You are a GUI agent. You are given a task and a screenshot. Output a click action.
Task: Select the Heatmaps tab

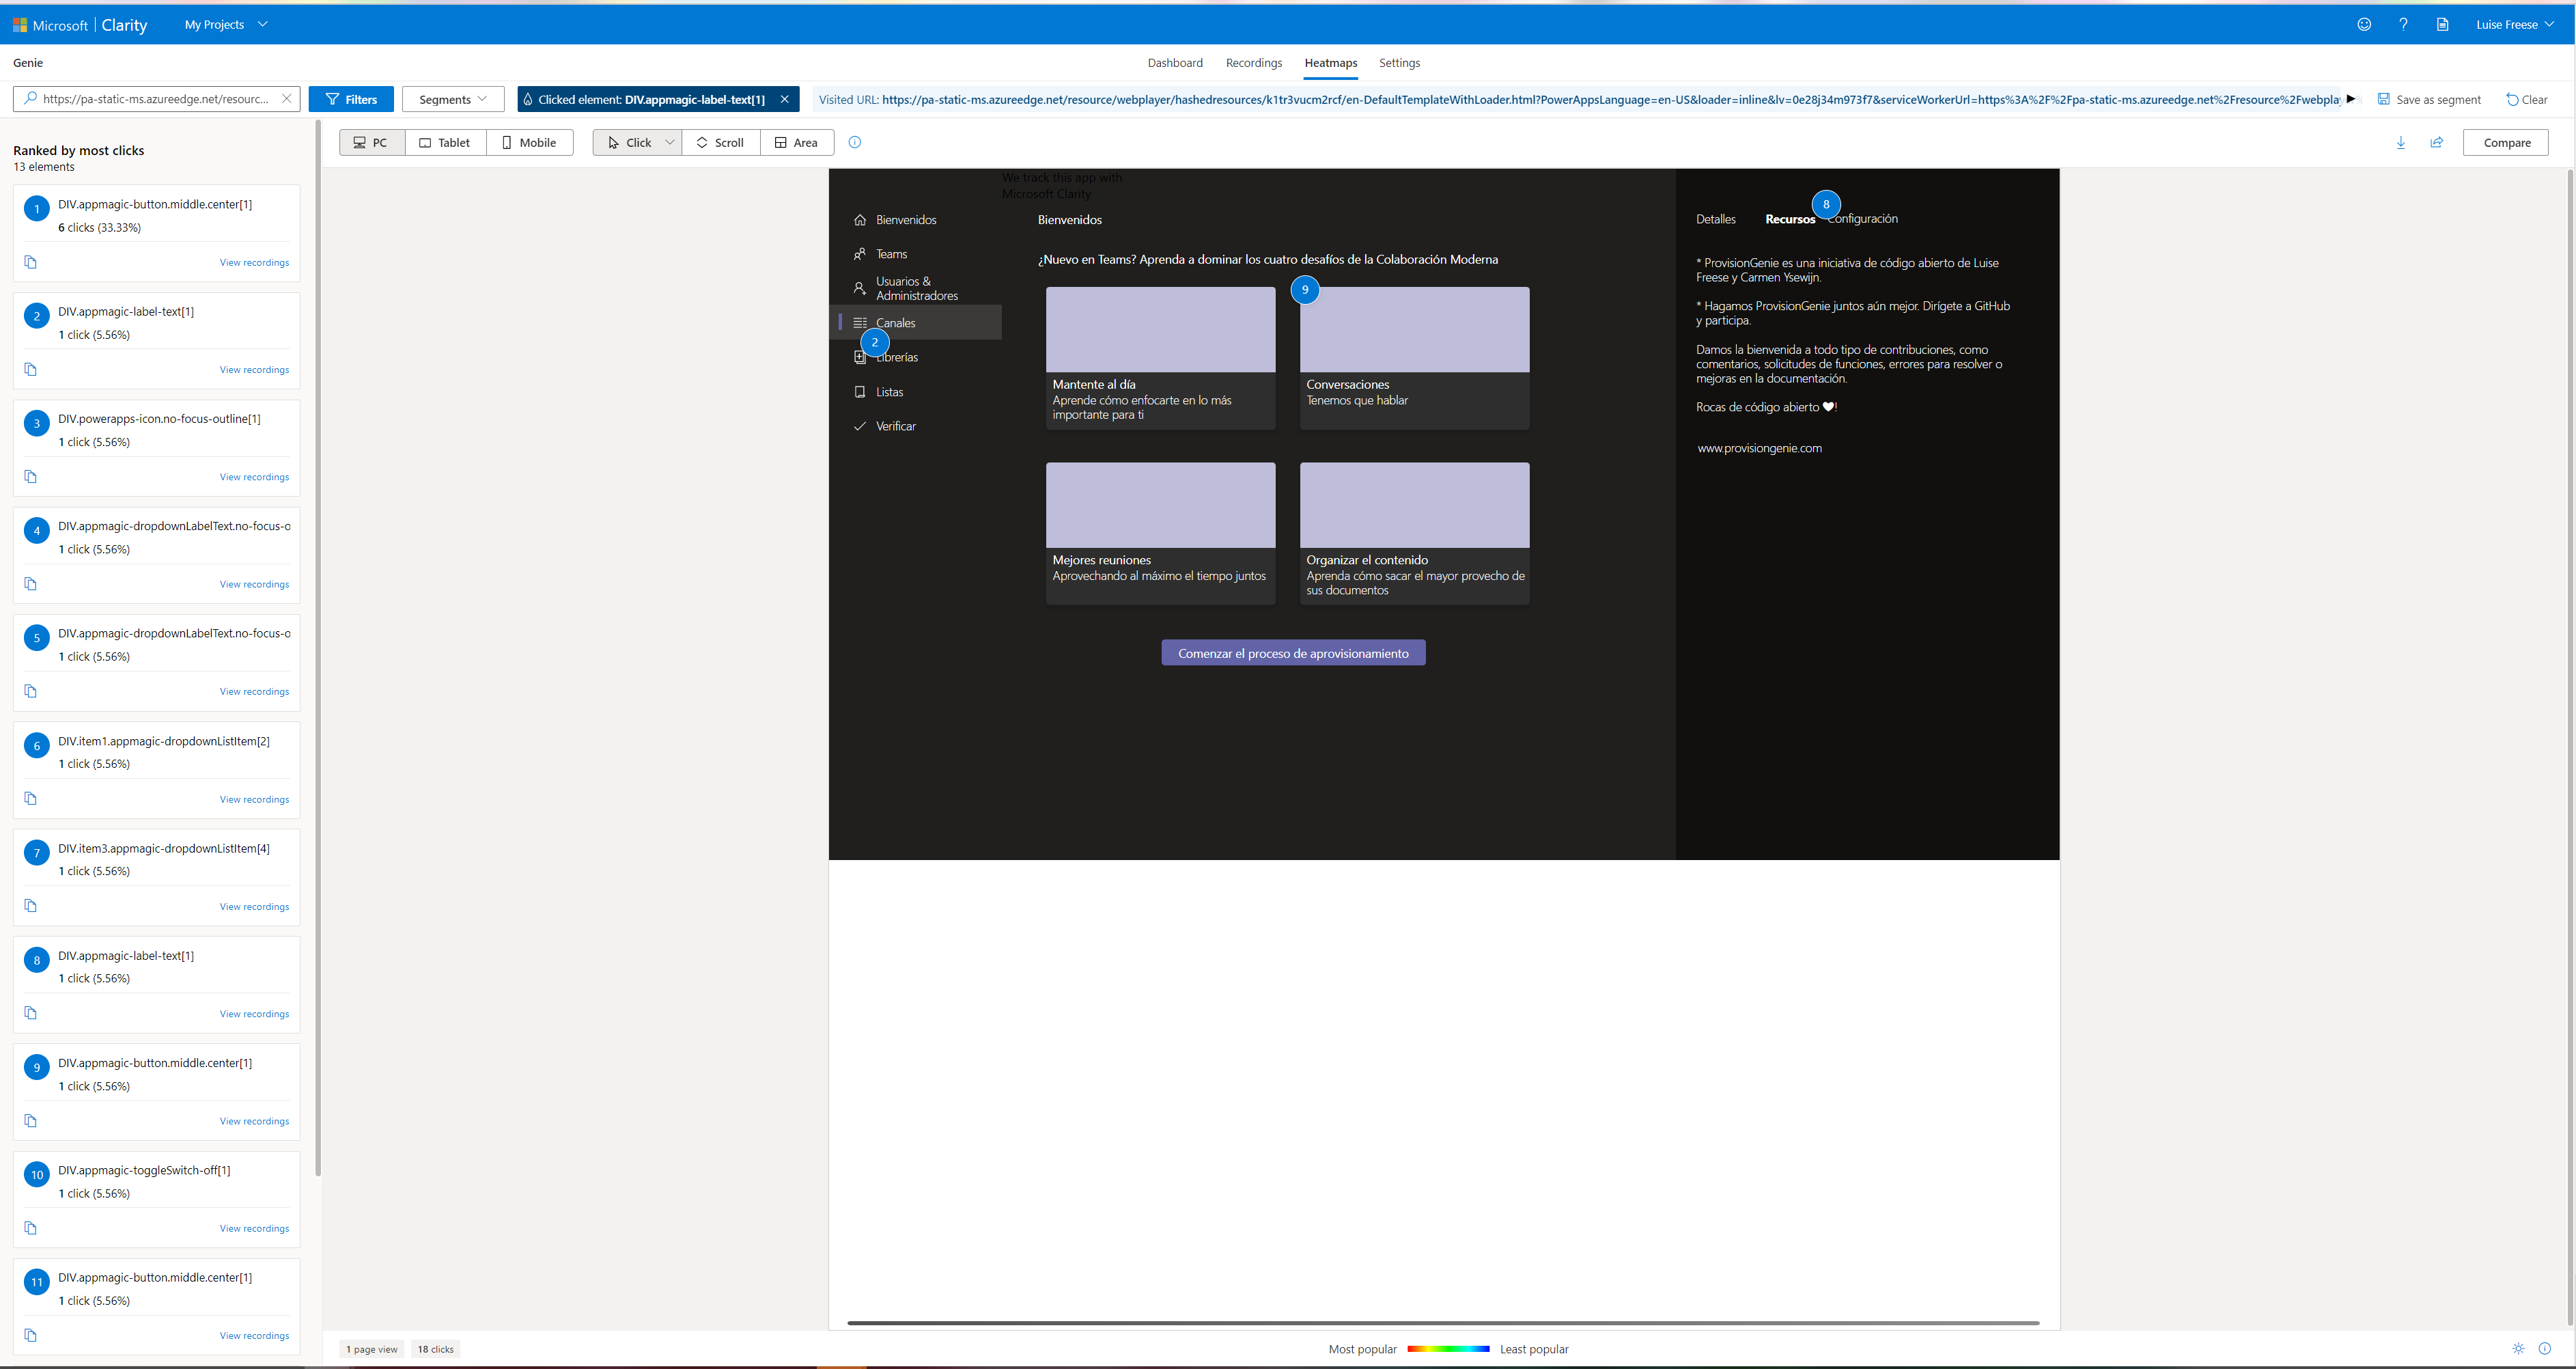[x=1331, y=62]
